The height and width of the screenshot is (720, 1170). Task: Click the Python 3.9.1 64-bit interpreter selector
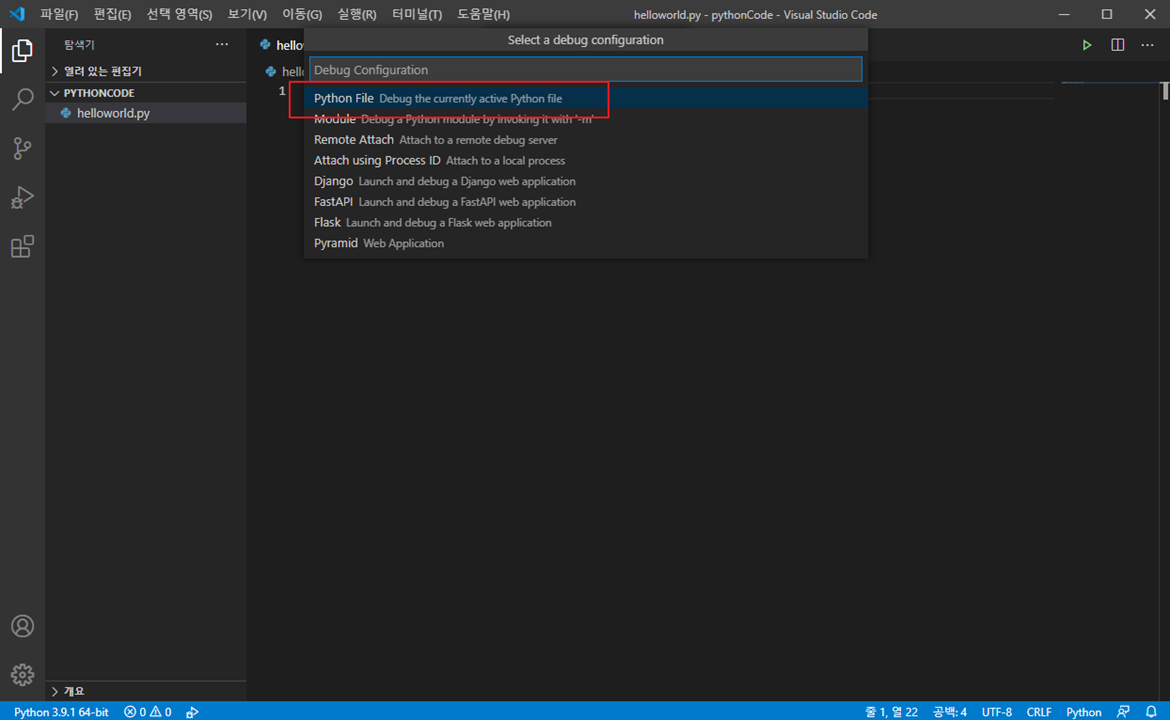(61, 712)
